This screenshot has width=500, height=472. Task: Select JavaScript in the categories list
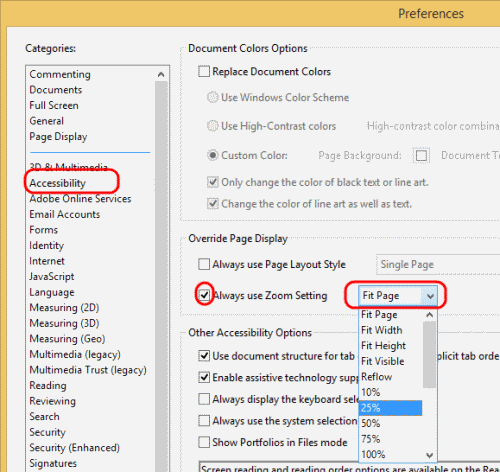point(52,277)
